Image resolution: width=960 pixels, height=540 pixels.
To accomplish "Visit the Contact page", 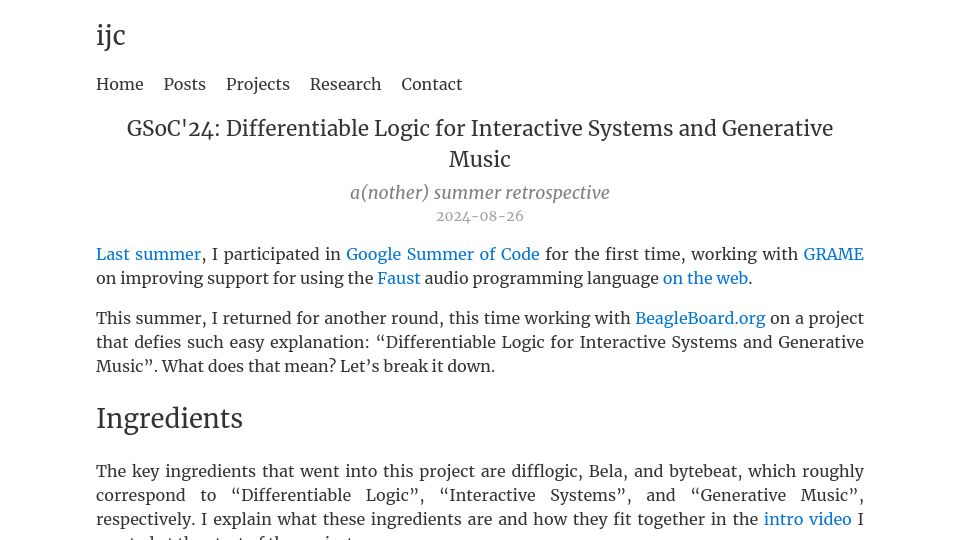I will click(x=432, y=84).
